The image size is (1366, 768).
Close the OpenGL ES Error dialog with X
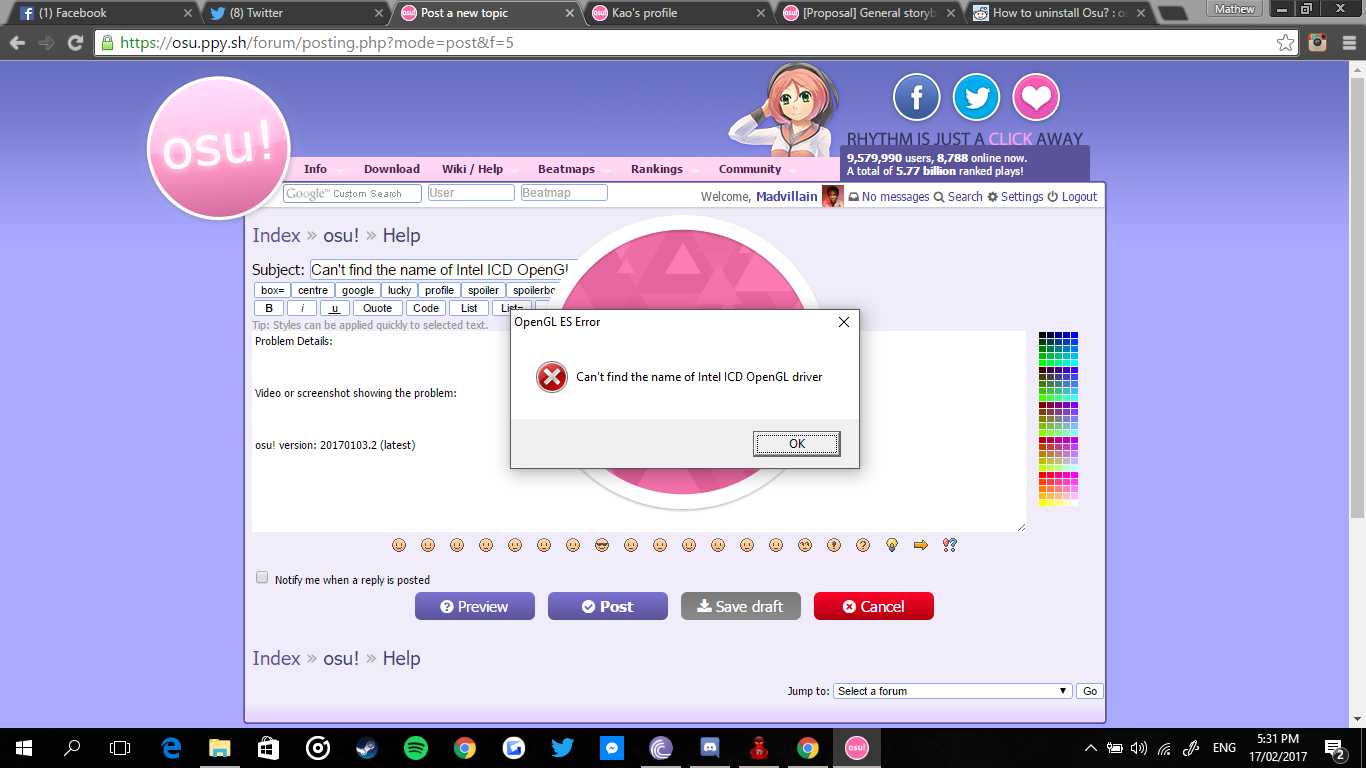844,322
